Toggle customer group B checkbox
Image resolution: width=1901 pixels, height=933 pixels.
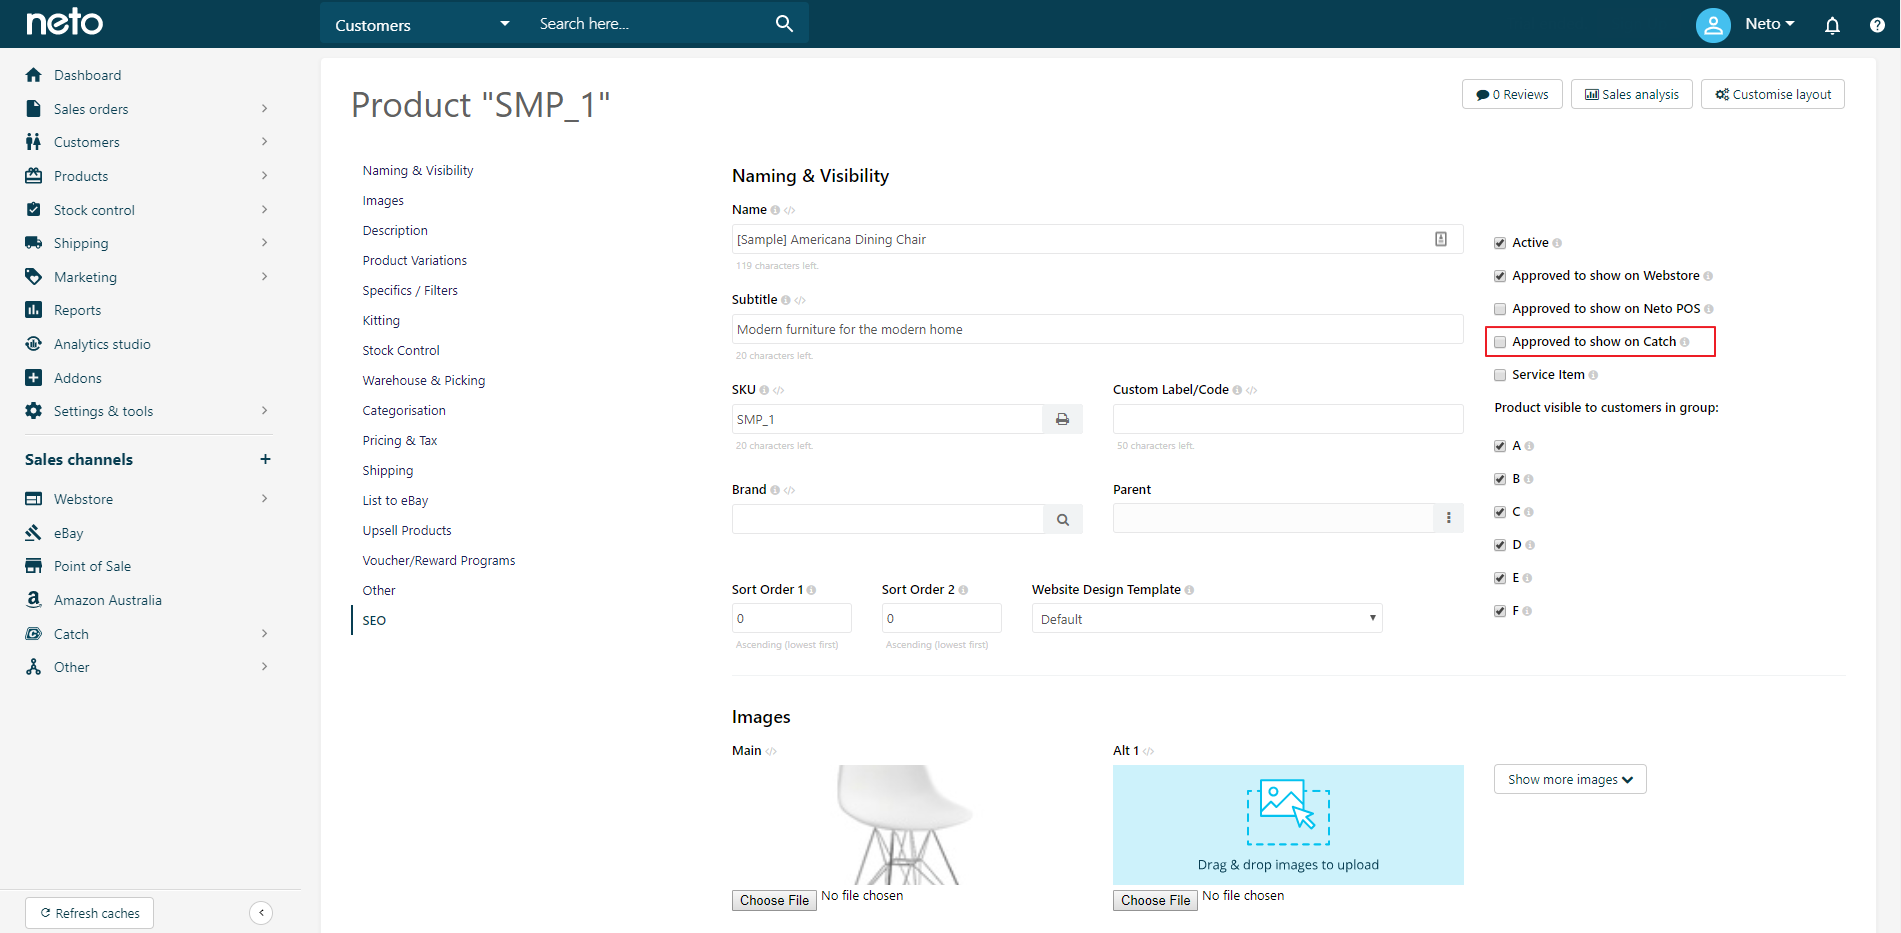point(1500,479)
